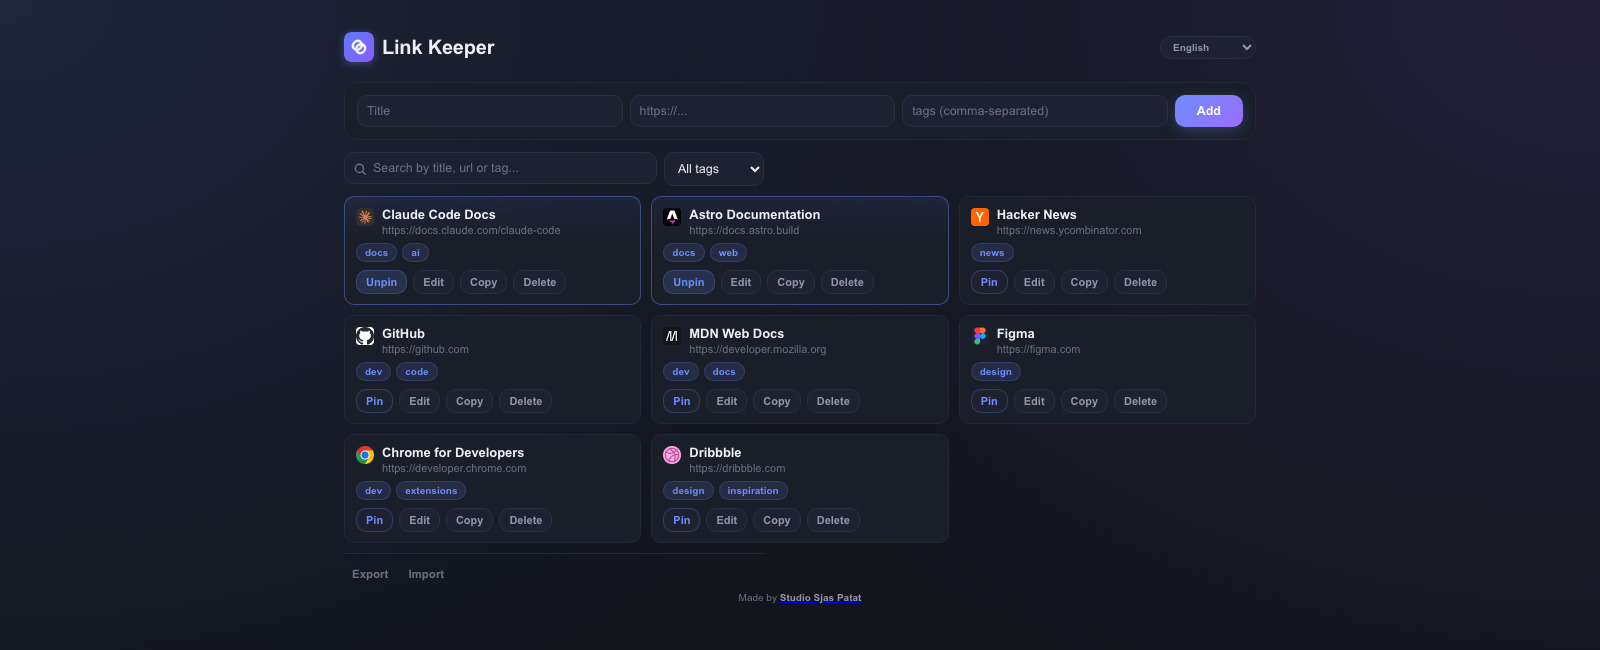Pin the Figma link
This screenshot has height=650, width=1600.
(x=989, y=401)
